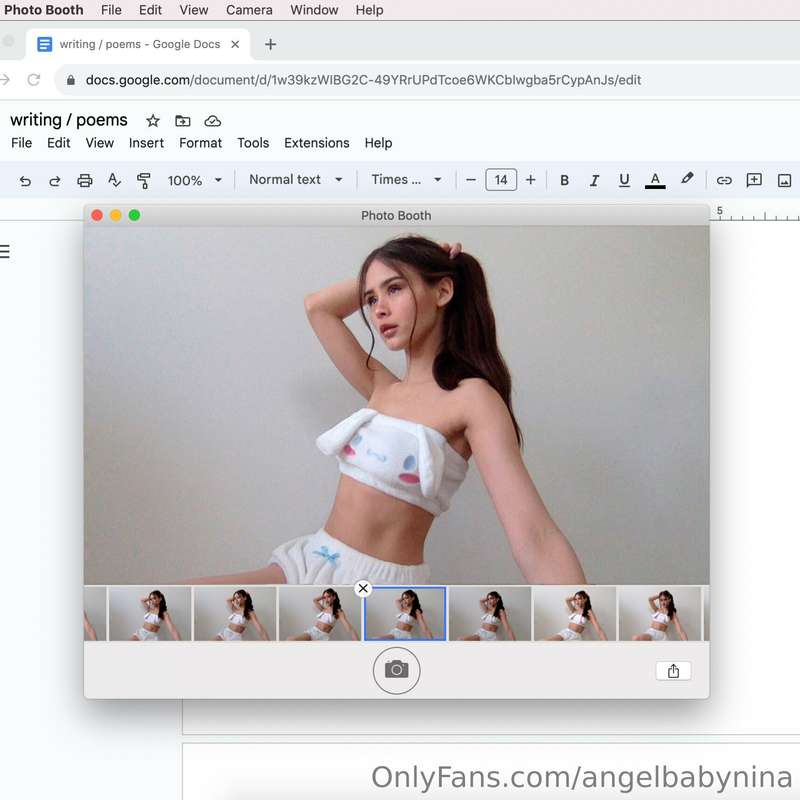The height and width of the screenshot is (800, 800).
Task: Activate the Paint format roller icon
Action: coord(144,181)
